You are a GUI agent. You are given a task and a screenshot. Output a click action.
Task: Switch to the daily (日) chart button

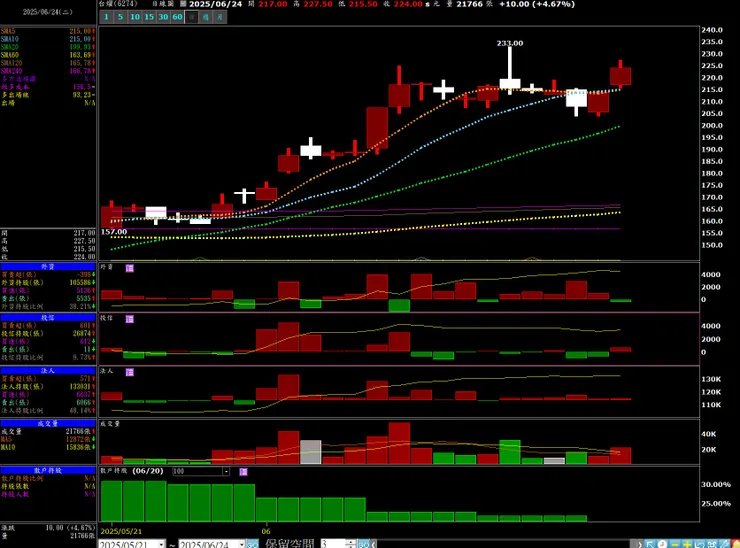coord(191,17)
